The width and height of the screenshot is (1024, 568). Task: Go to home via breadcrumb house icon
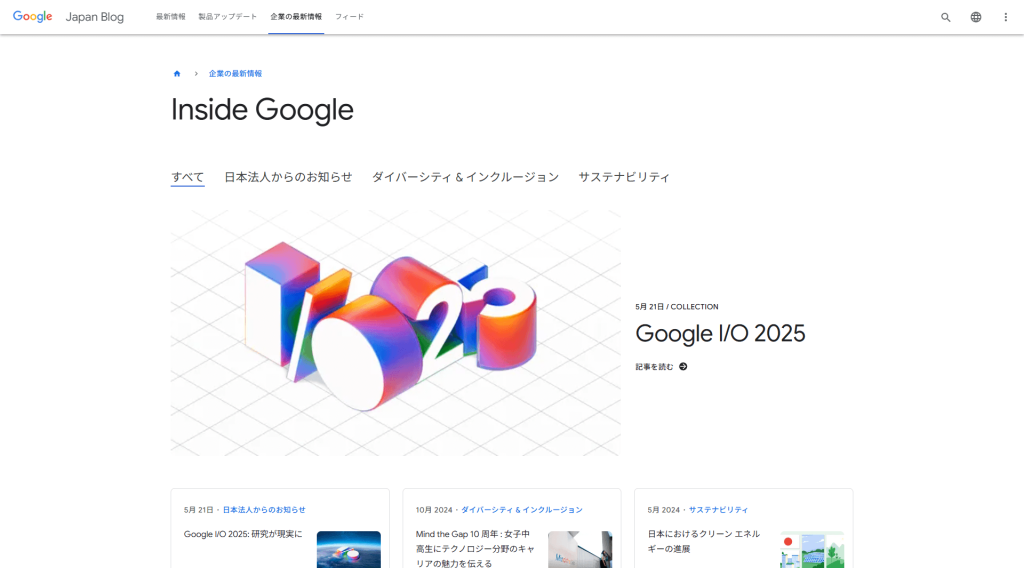[177, 74]
